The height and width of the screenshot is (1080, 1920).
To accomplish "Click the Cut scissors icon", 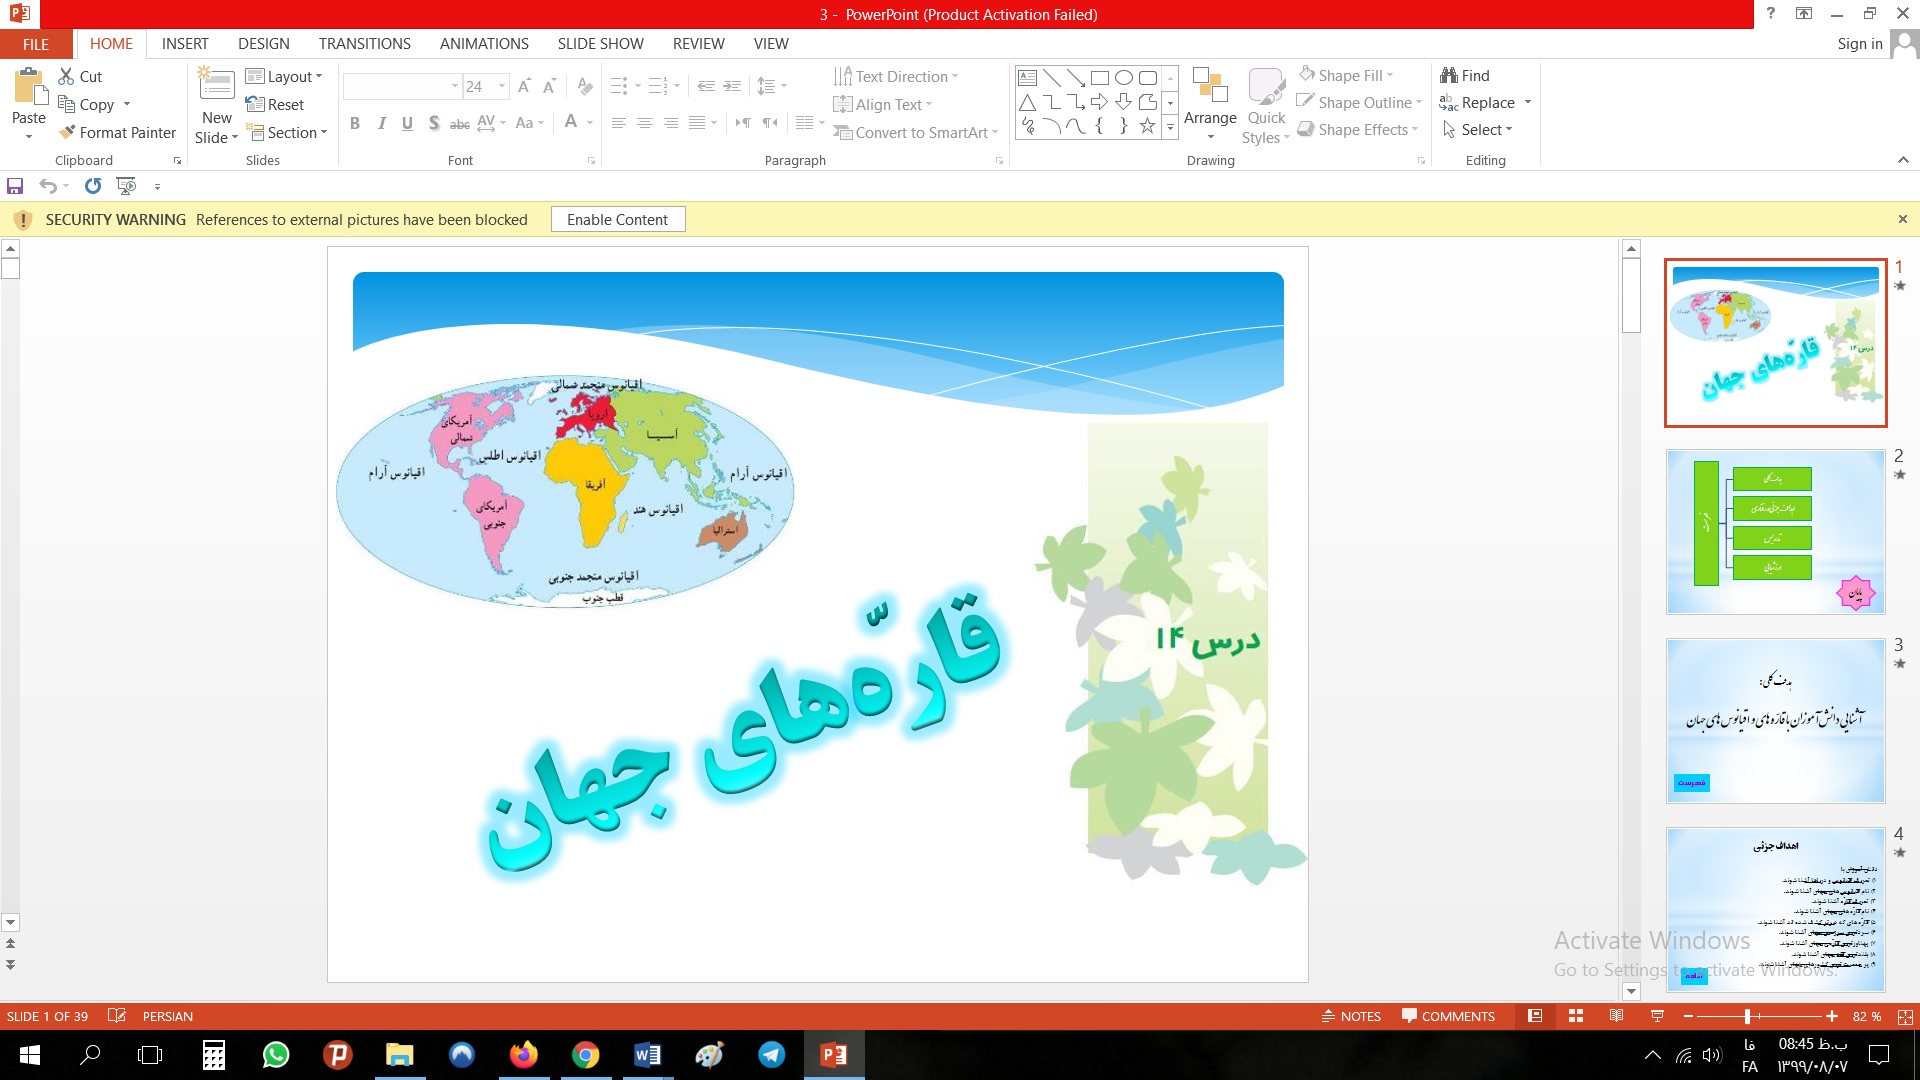I will pos(67,76).
